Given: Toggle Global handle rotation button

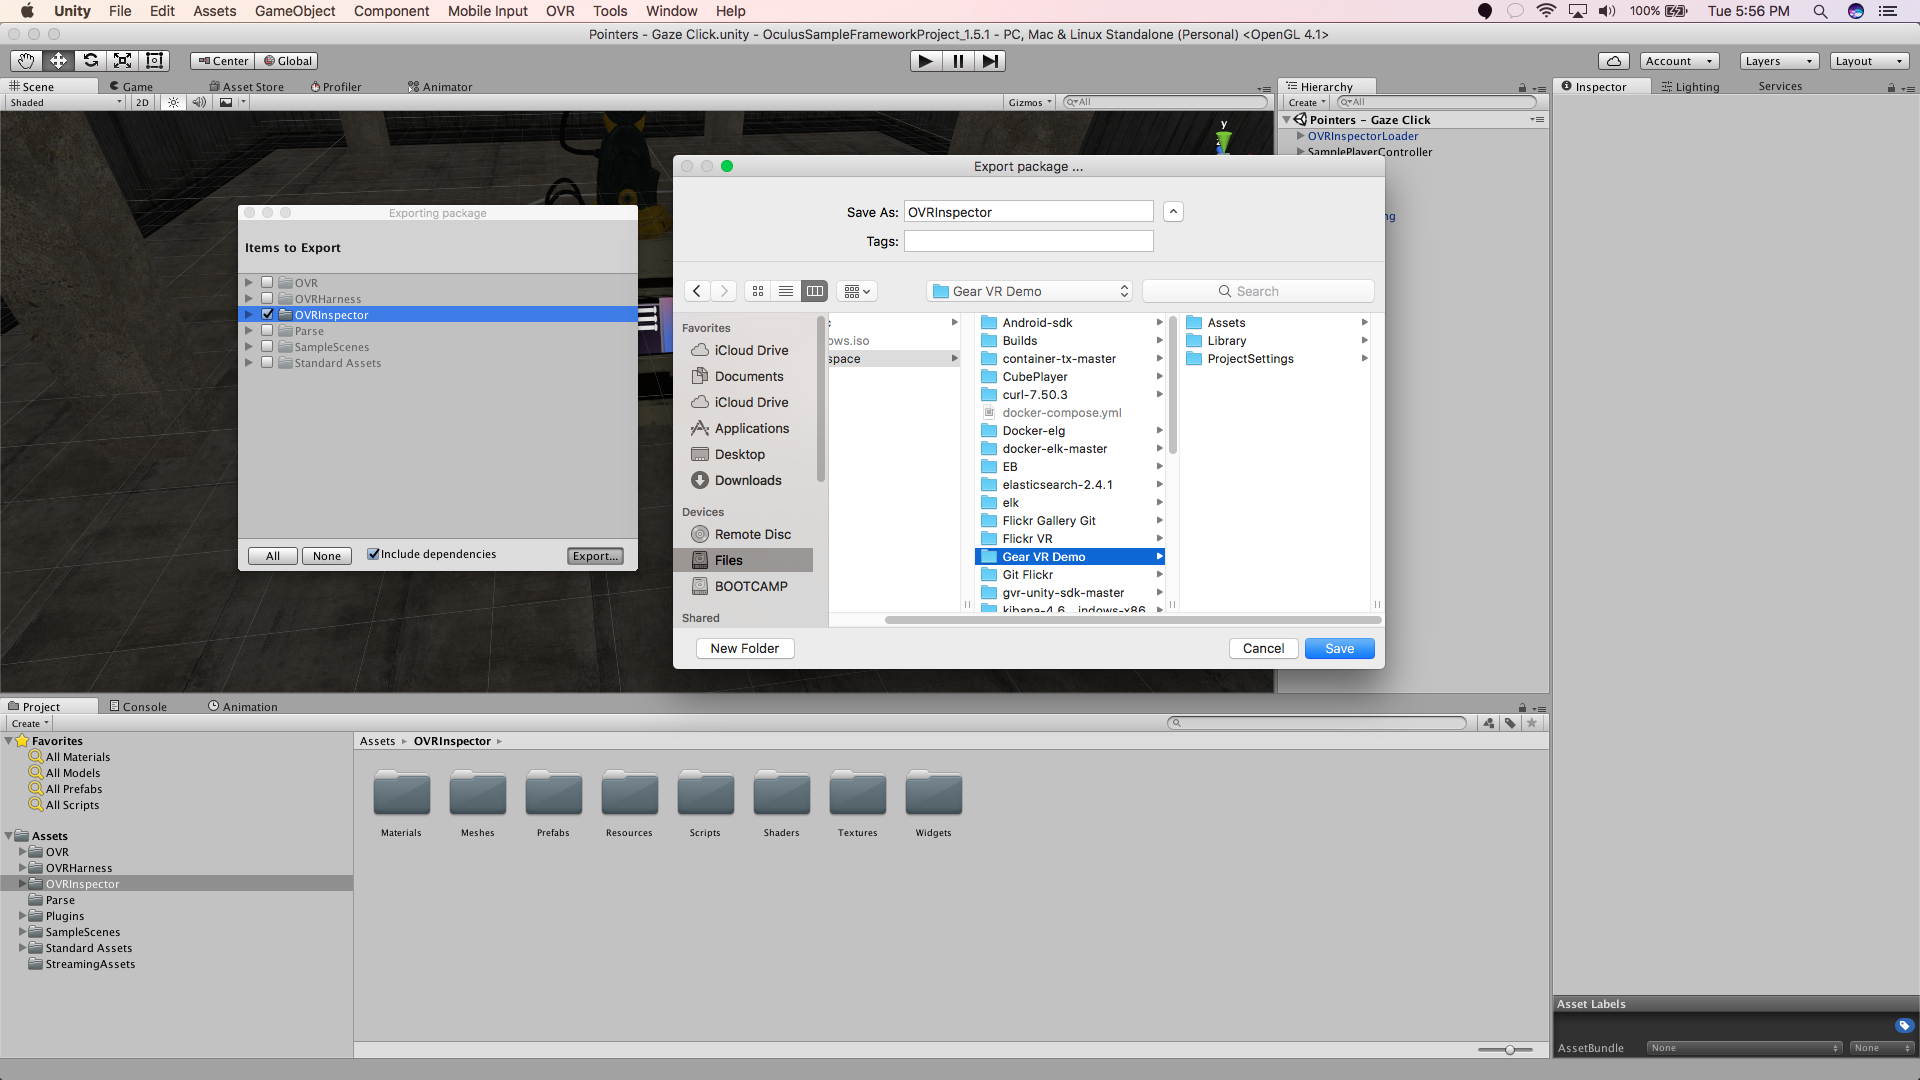Looking at the screenshot, I should click(287, 61).
